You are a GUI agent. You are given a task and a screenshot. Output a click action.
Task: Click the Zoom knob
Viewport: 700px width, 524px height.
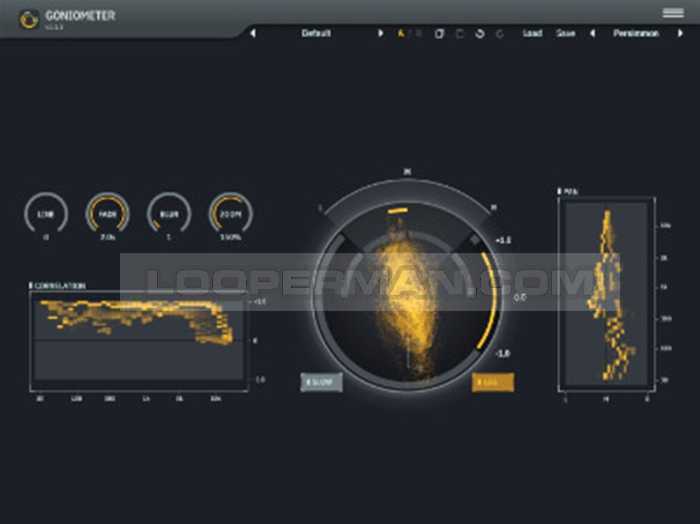[230, 213]
